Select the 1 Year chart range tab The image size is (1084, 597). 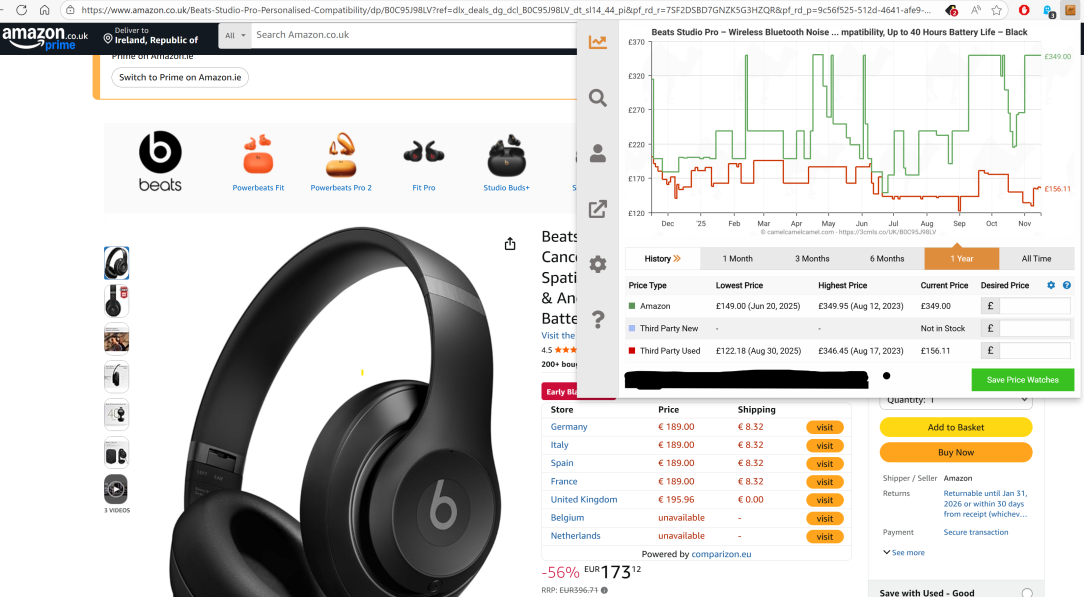962,258
